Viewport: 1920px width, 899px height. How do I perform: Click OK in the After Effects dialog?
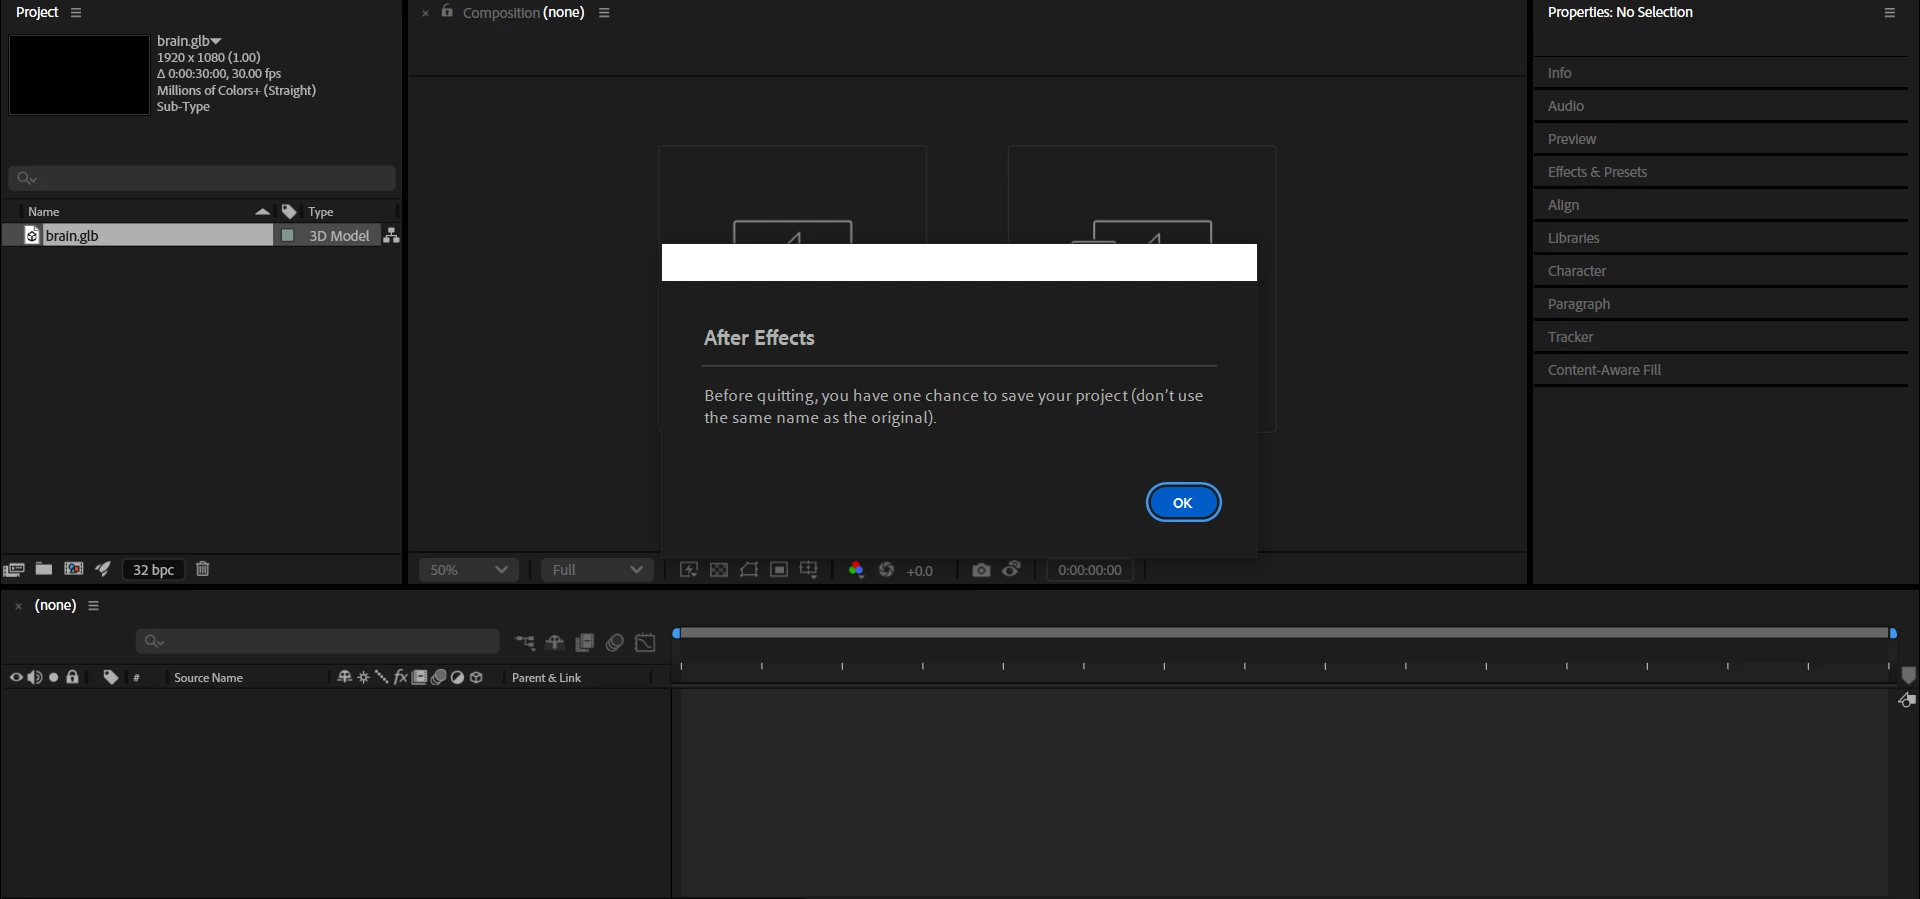pyautogui.click(x=1183, y=502)
